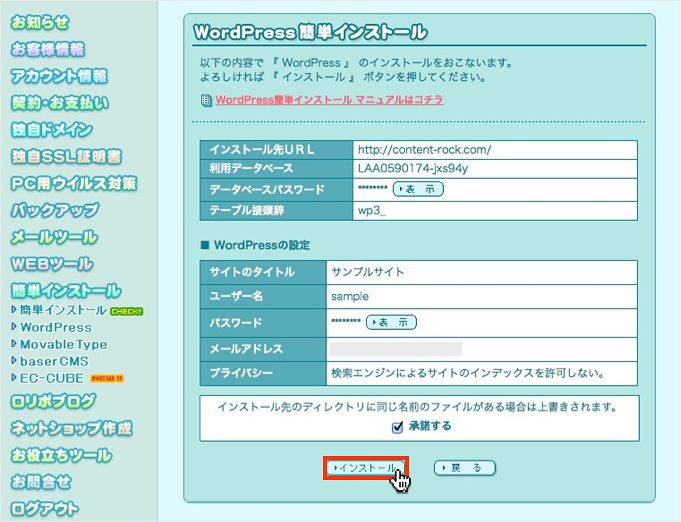Click the ユーザー名 row label
The height and width of the screenshot is (522, 681).
coord(236,297)
